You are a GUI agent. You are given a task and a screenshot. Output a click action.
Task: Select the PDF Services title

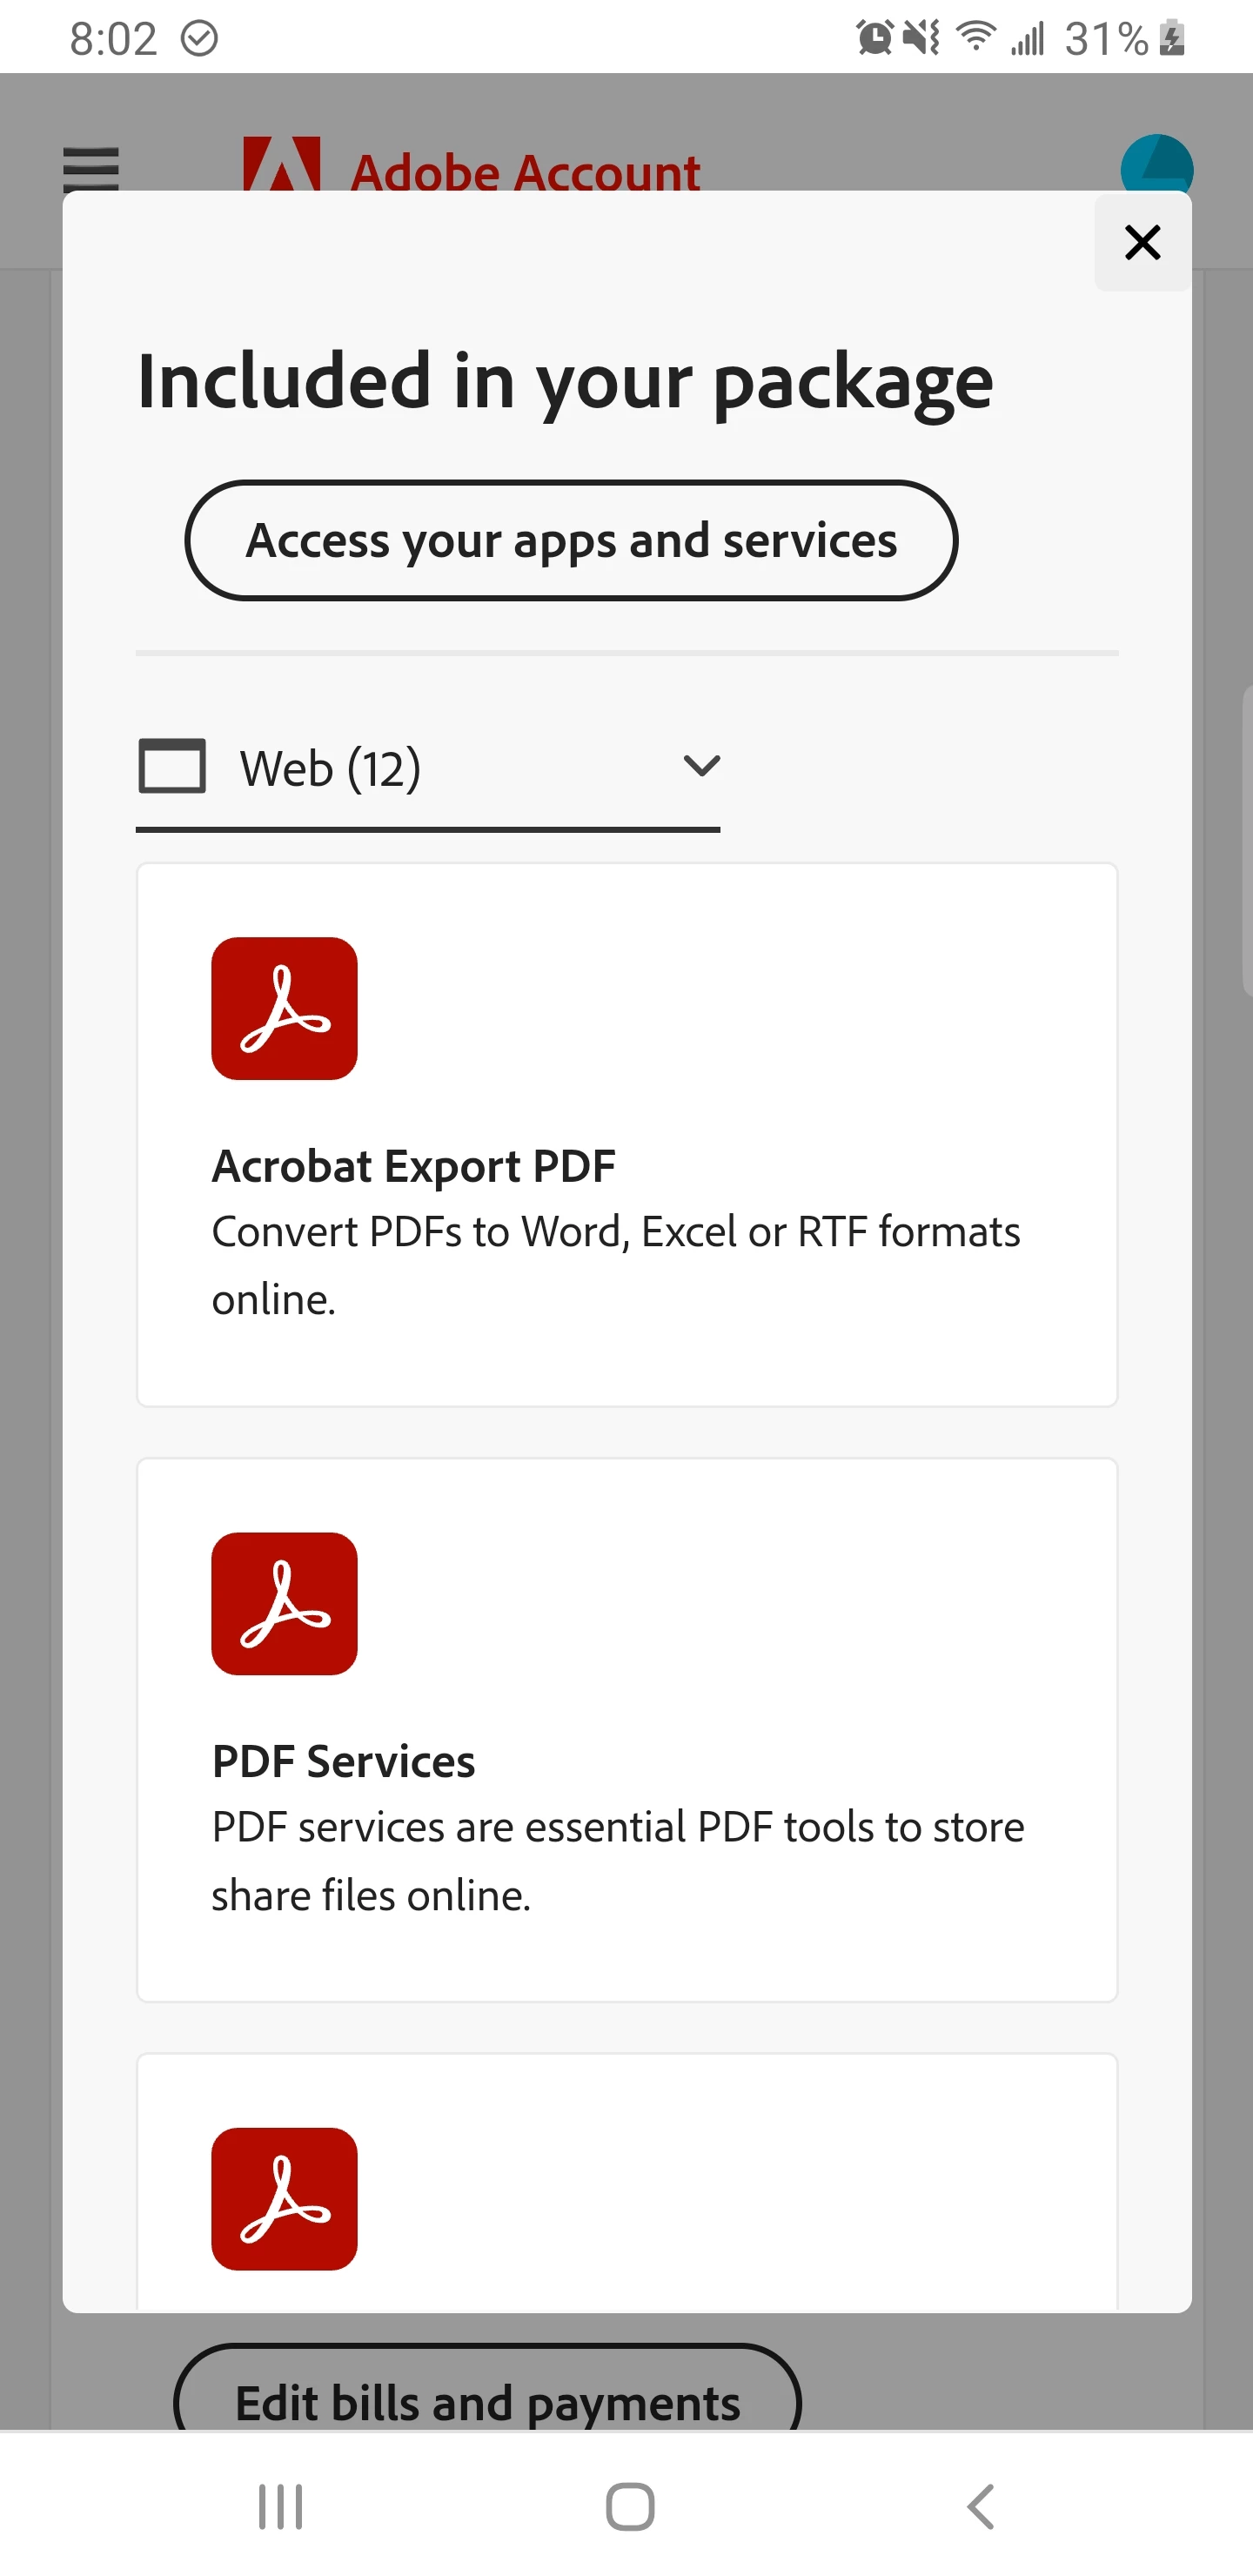(x=343, y=1761)
